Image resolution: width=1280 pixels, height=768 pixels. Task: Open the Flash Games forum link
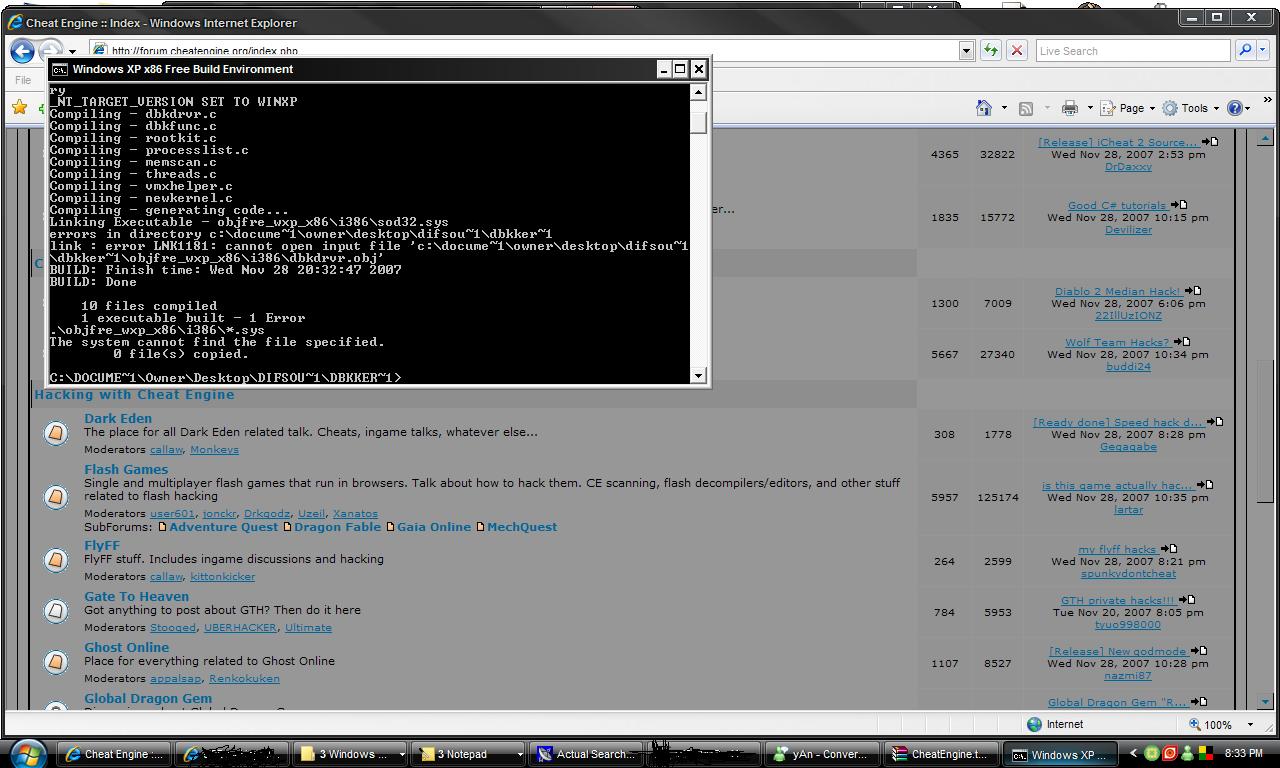tap(126, 469)
